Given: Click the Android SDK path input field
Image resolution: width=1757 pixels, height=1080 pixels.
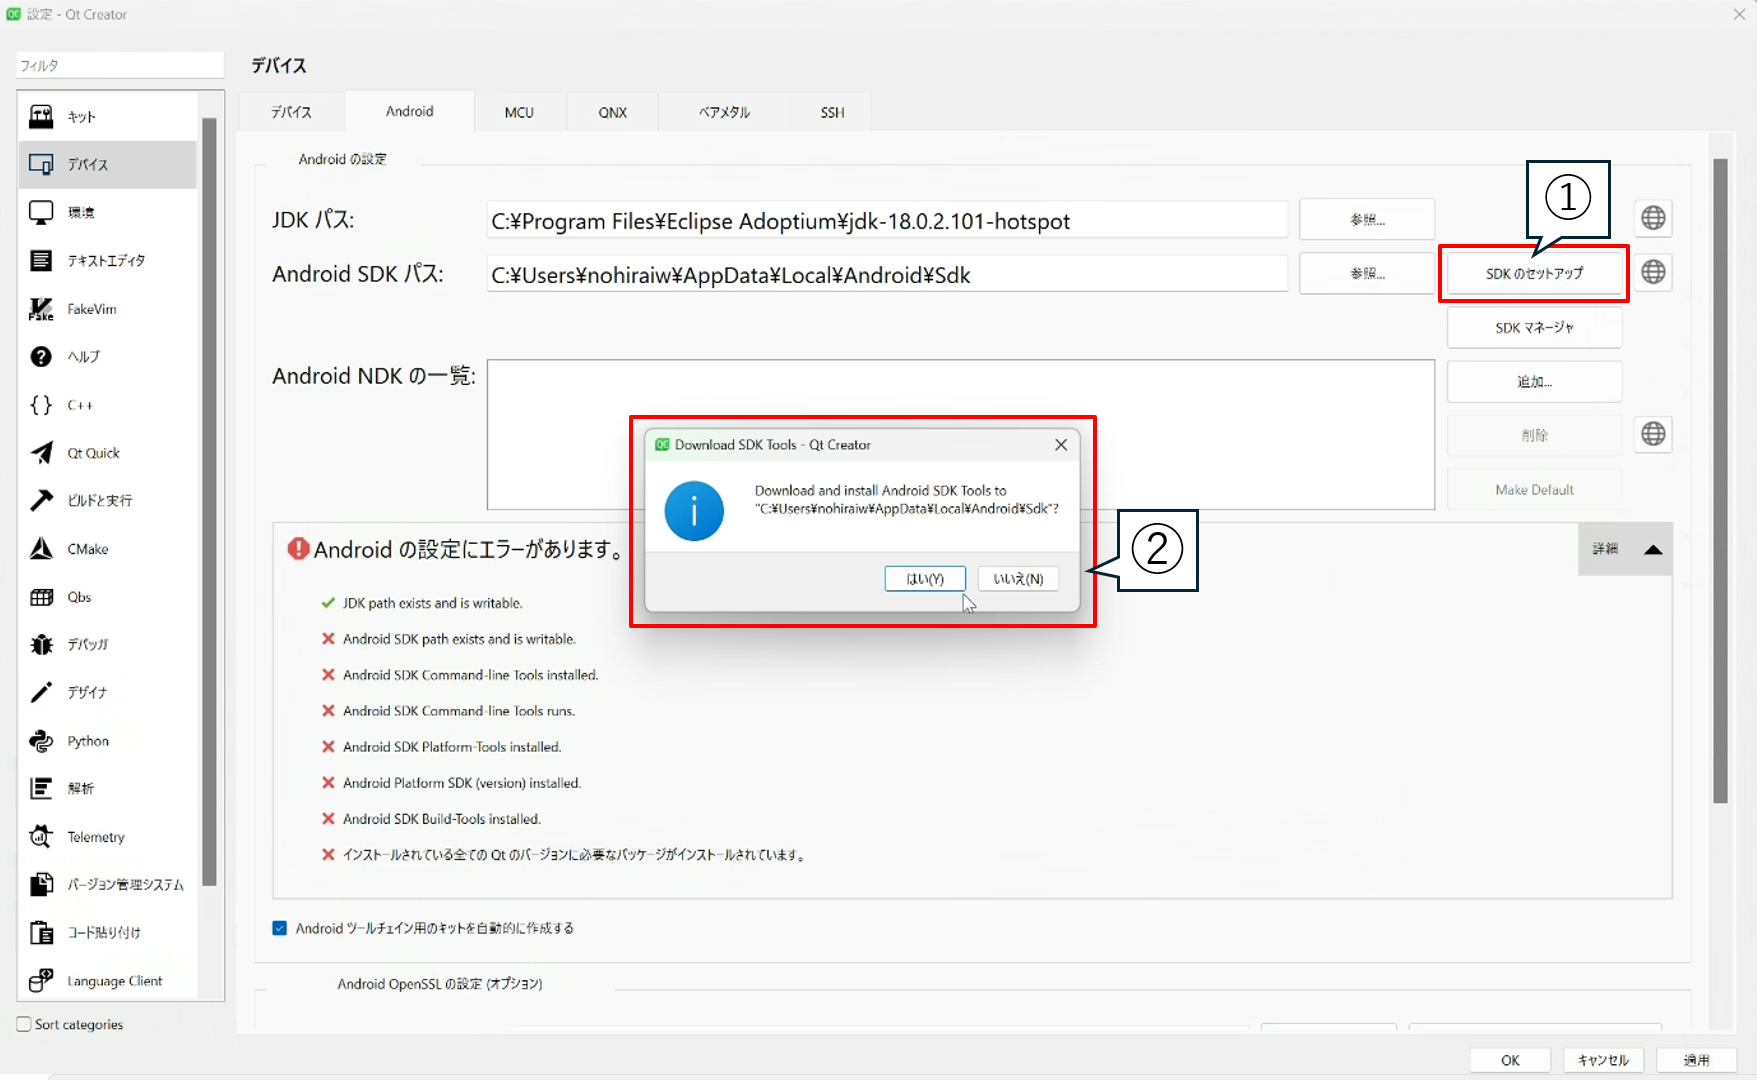Looking at the screenshot, I should coord(886,275).
